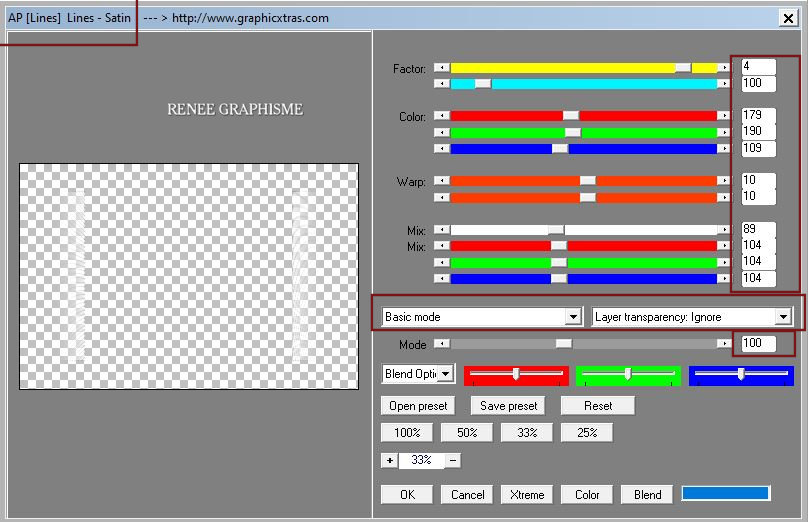Click the right arrow of second Warp slider
This screenshot has width=808, height=522.
[724, 197]
